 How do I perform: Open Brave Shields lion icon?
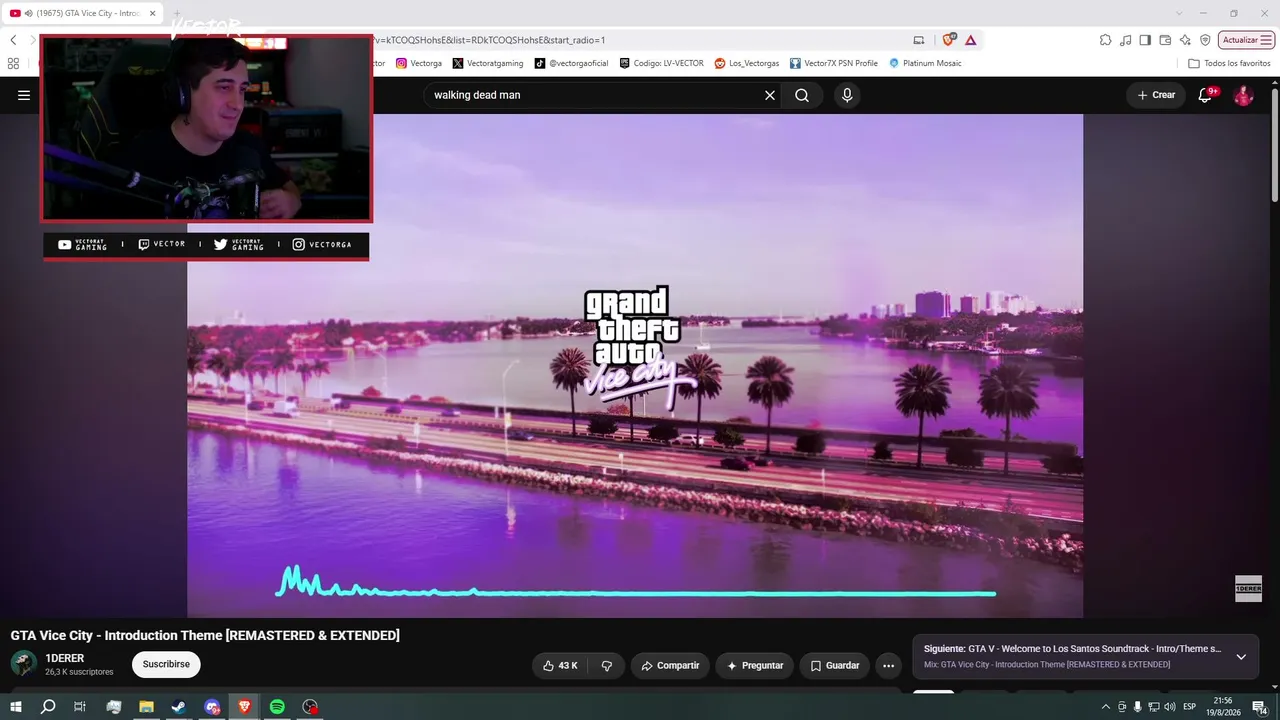[x=948, y=40]
